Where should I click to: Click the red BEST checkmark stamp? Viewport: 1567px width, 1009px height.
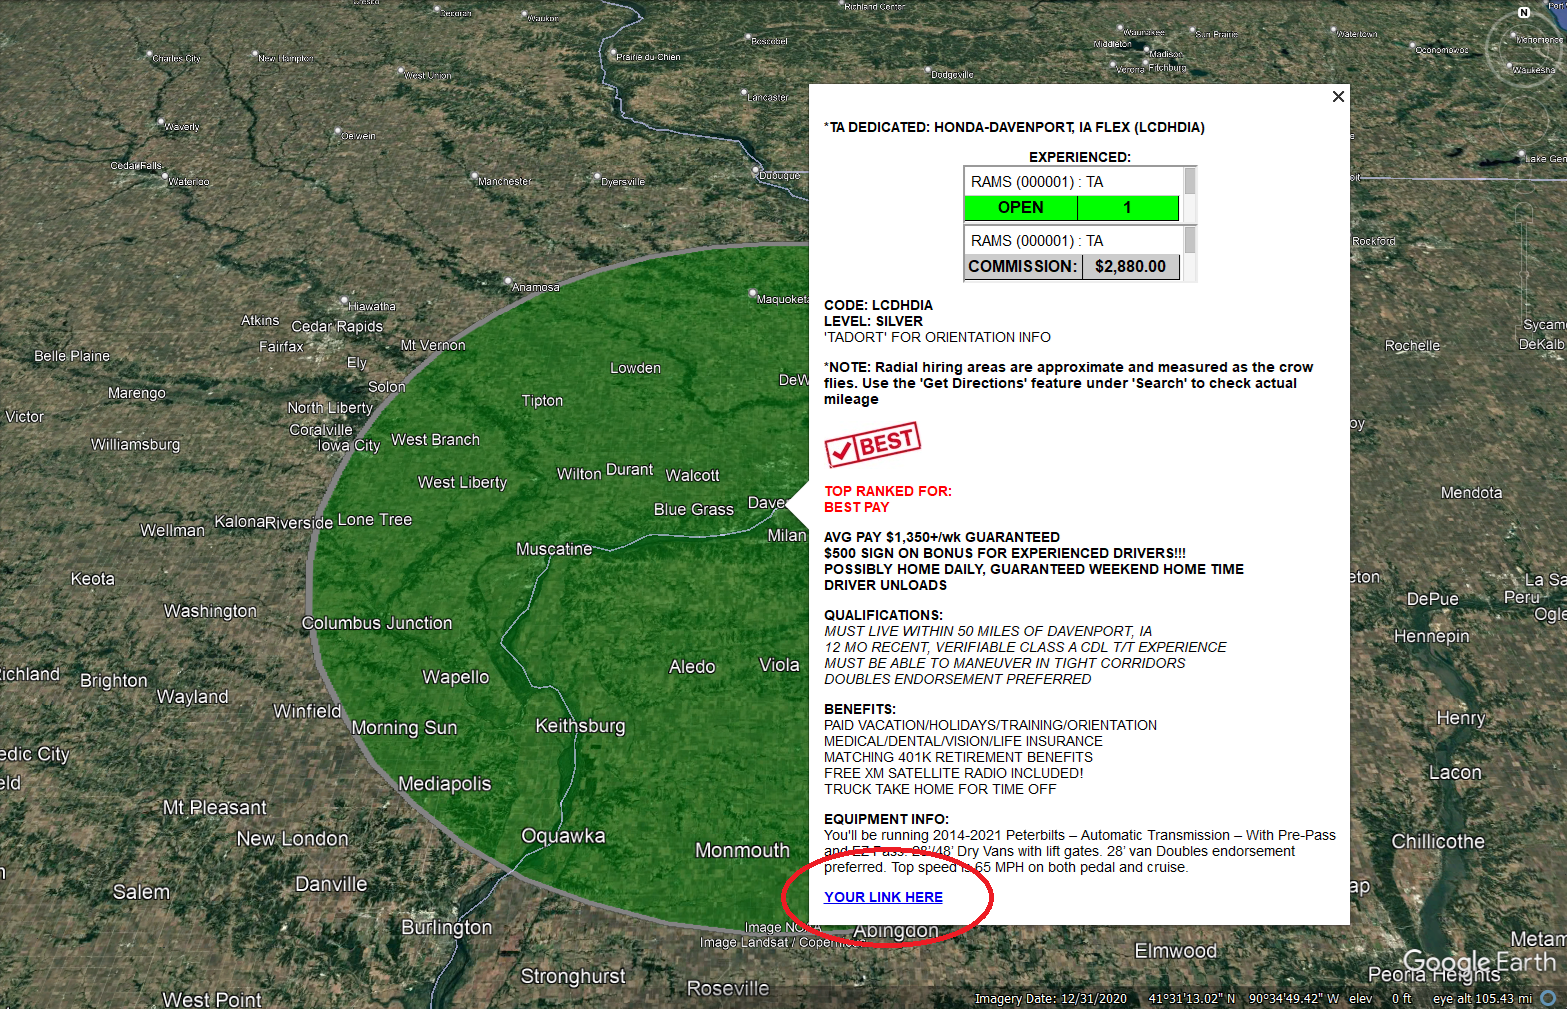coord(872,444)
